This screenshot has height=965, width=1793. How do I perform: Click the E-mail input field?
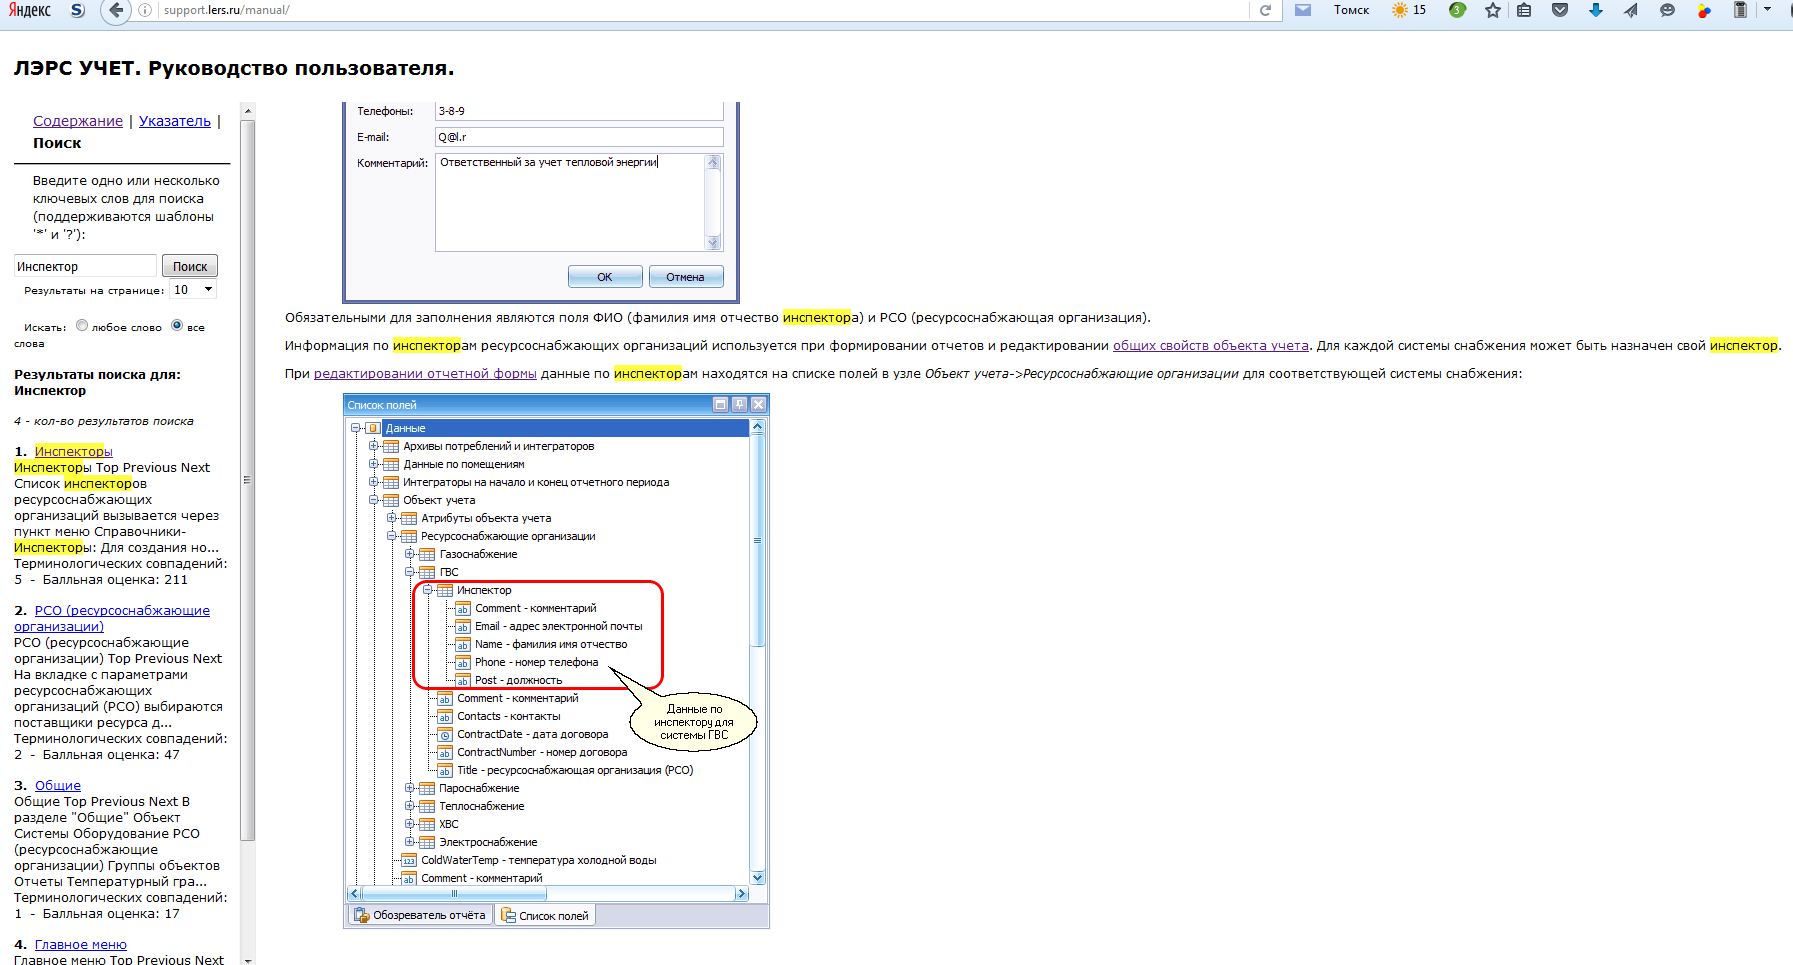coord(579,137)
